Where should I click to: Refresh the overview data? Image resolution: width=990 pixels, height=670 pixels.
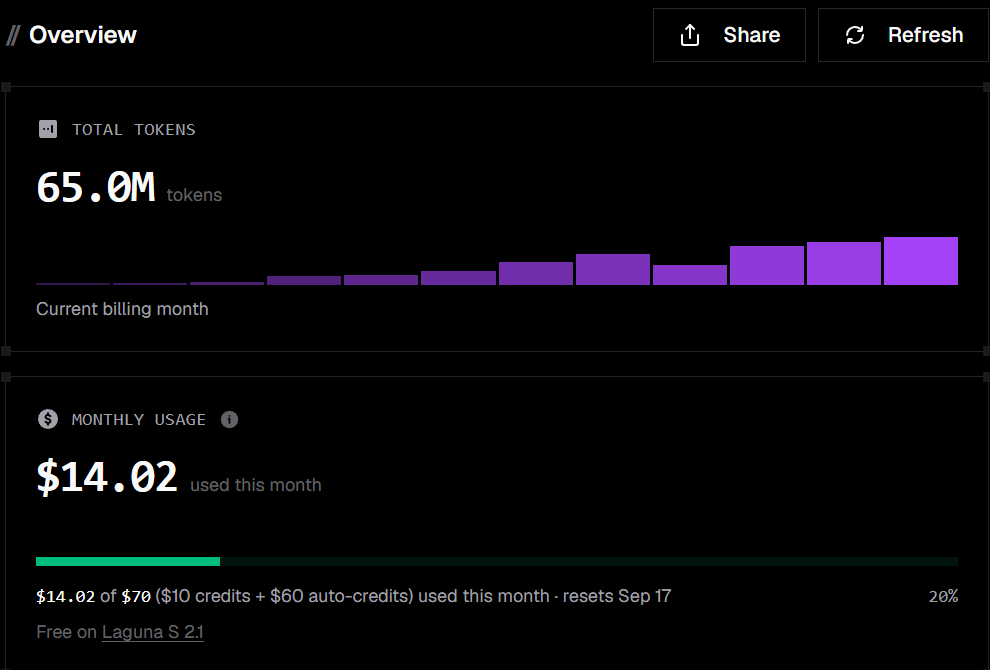904,35
